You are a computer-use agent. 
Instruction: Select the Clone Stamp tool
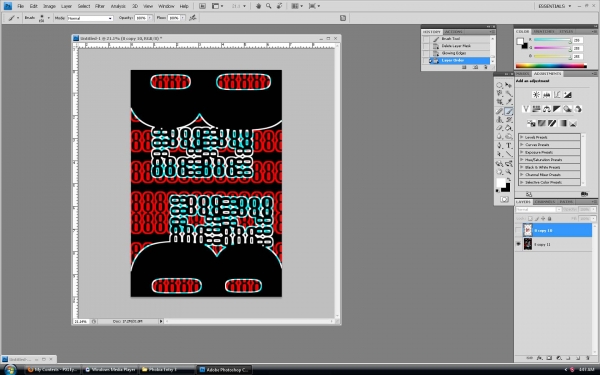499,119
